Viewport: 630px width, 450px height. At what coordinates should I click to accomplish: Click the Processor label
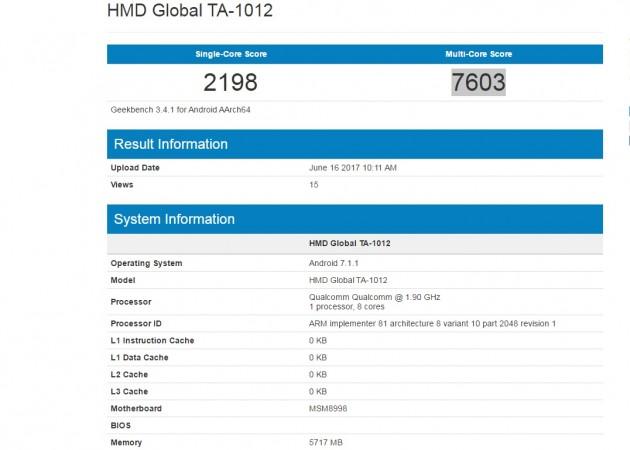[131, 302]
